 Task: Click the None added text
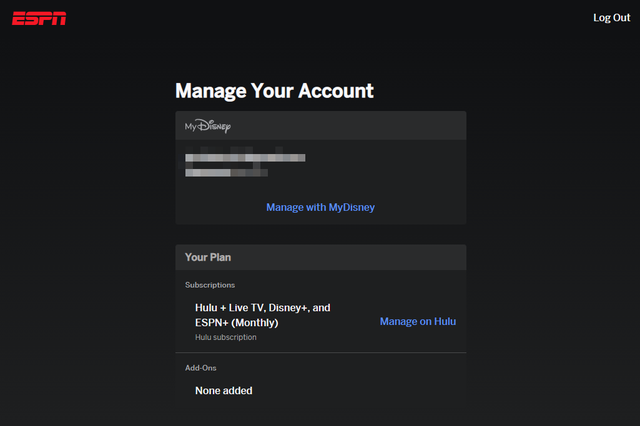223,390
